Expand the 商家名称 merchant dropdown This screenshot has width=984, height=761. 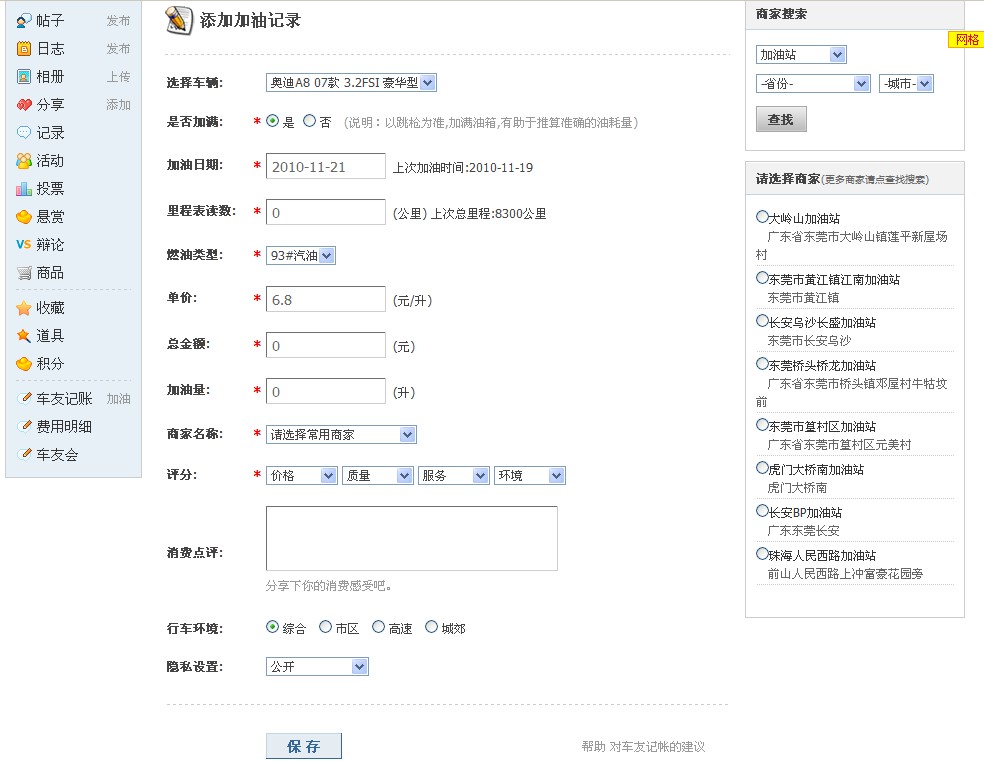[x=341, y=434]
